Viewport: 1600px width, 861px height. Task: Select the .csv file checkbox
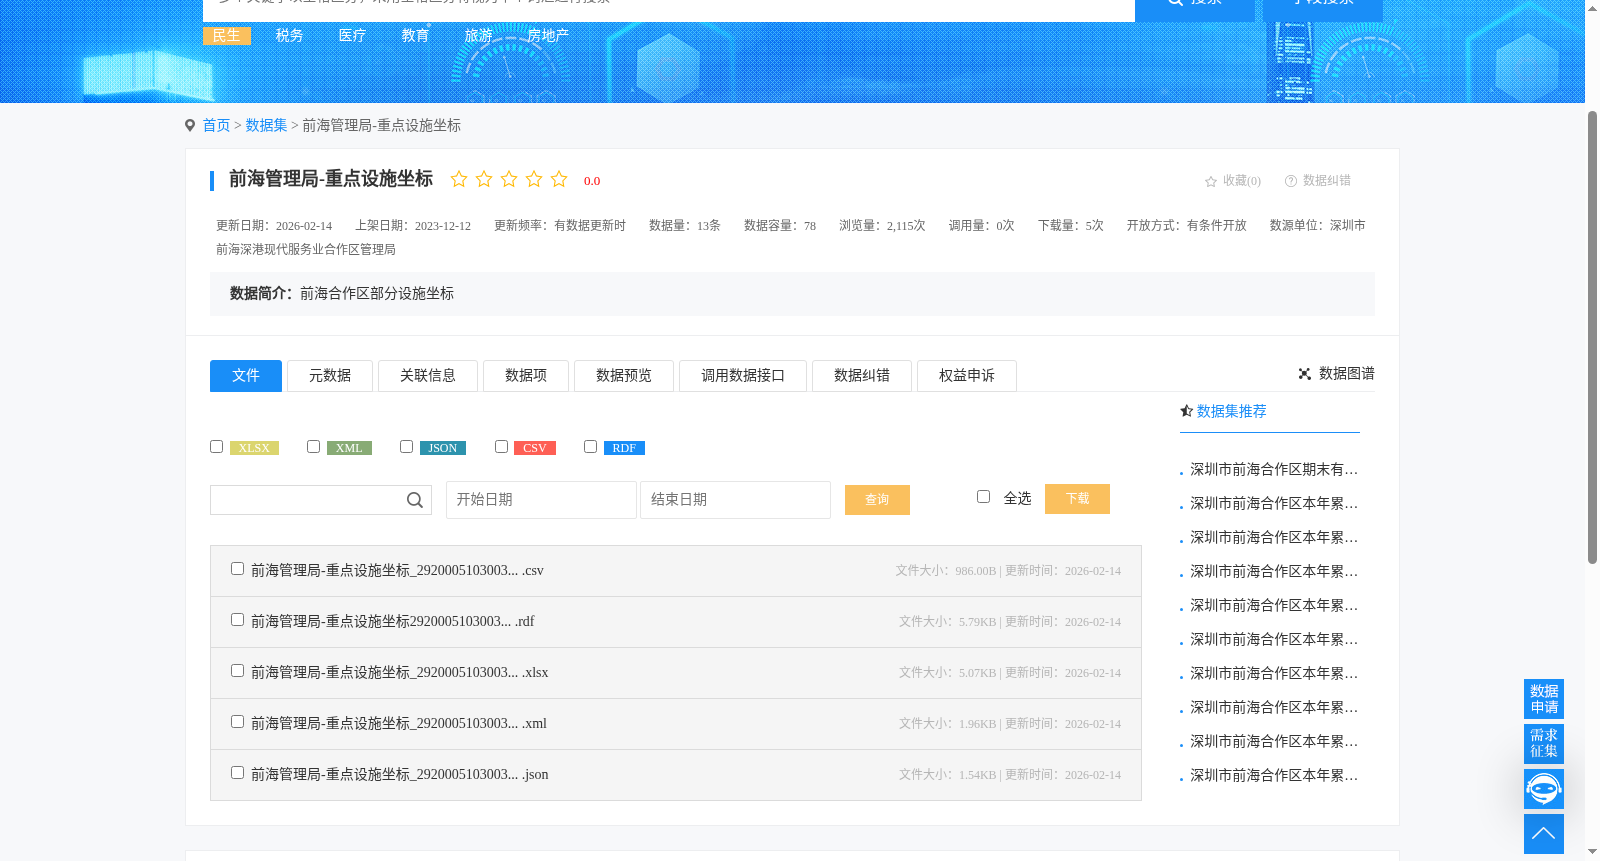coord(237,569)
